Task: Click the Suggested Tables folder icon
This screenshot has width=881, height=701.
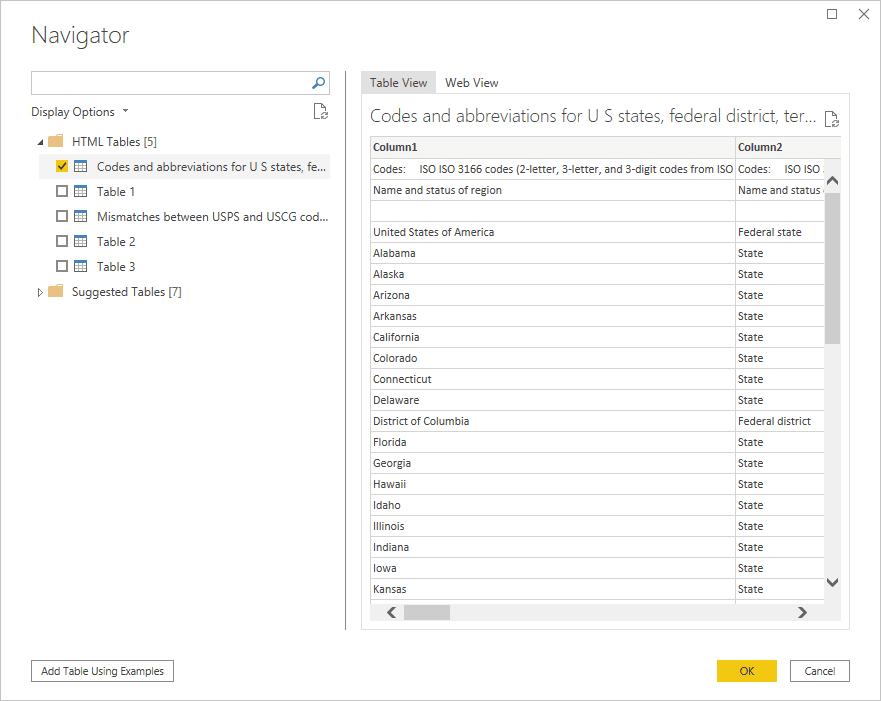Action: [56, 292]
